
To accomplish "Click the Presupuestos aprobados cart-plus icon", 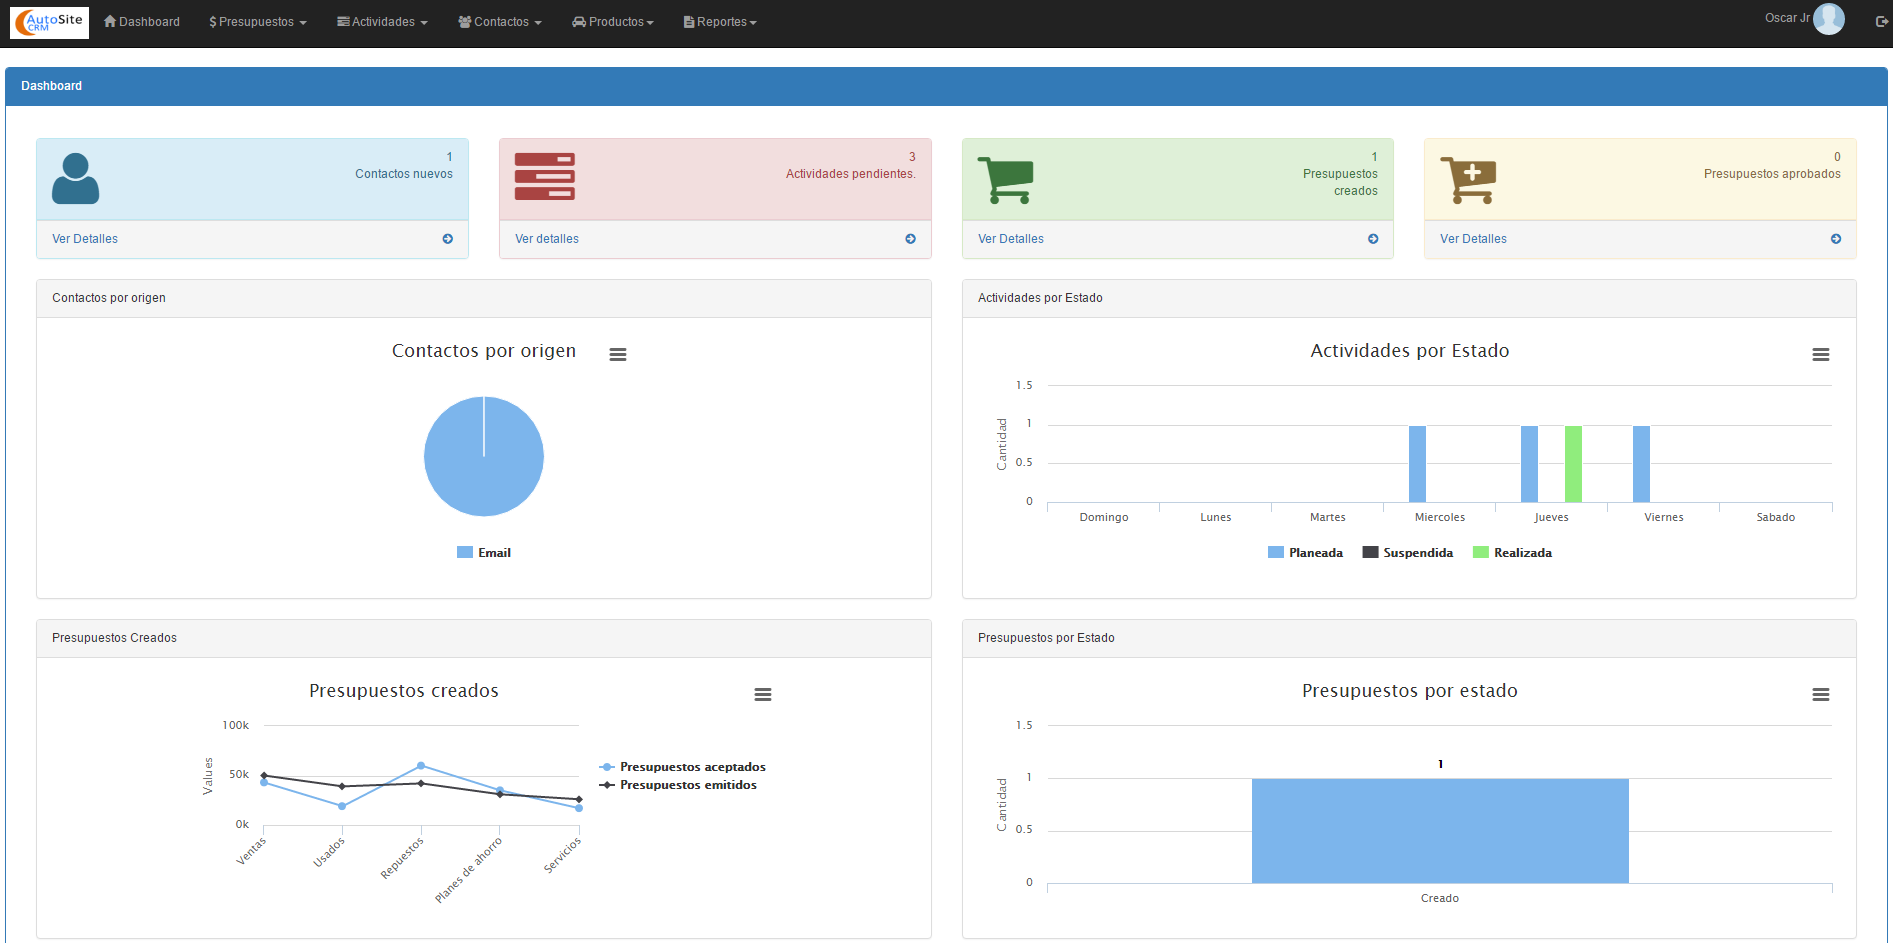I will (x=1468, y=180).
